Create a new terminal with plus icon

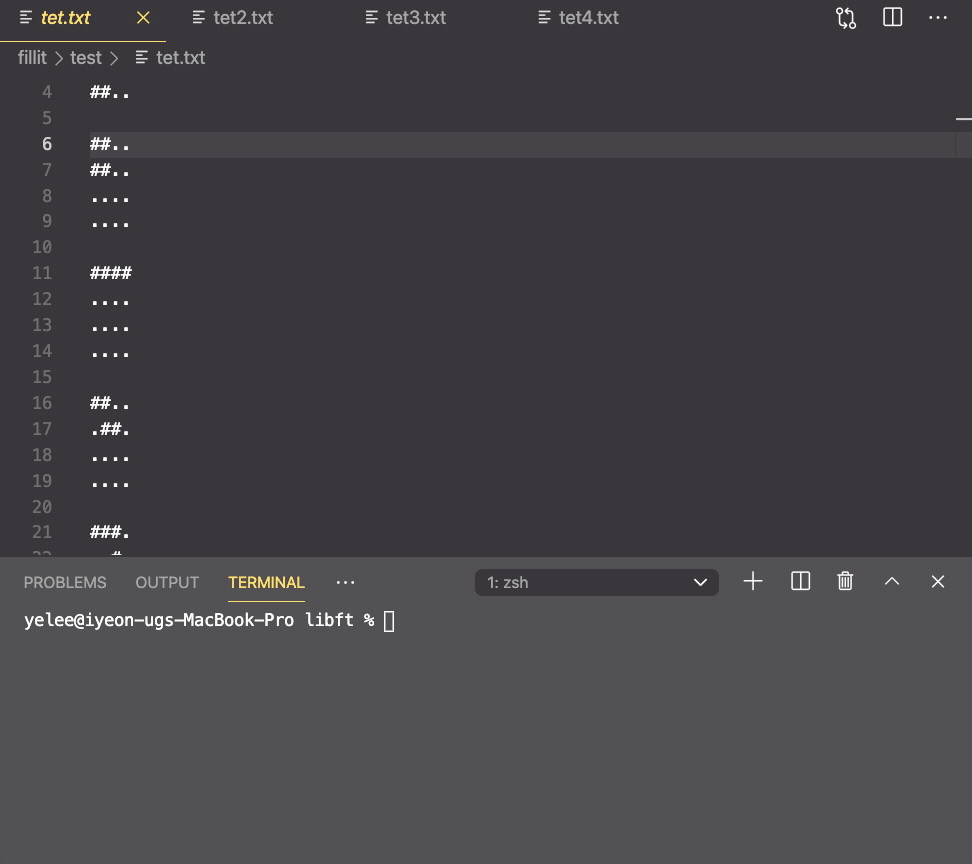click(752, 581)
